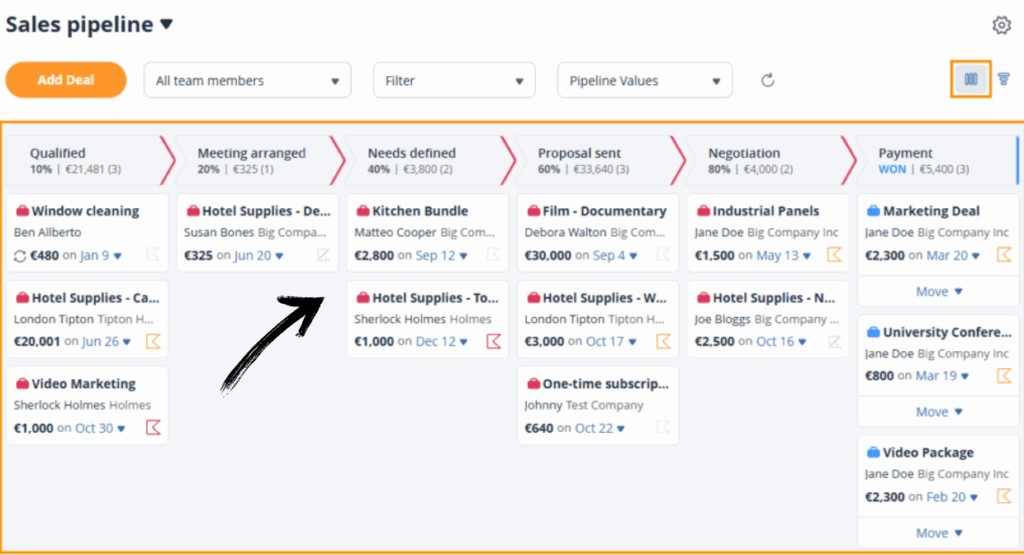Click the blue briefcase icon on Marketing Deal
The width and height of the screenshot is (1024, 555).
(873, 212)
